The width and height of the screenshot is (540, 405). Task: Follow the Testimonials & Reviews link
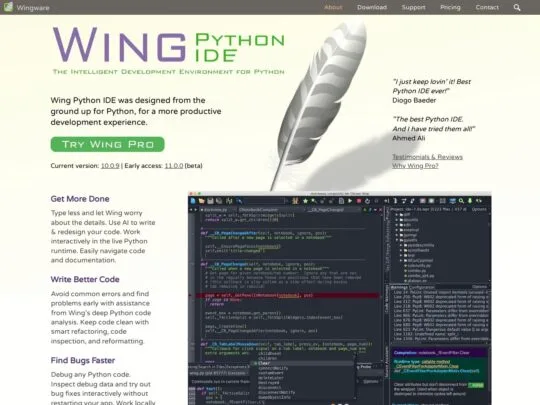[x=427, y=157]
